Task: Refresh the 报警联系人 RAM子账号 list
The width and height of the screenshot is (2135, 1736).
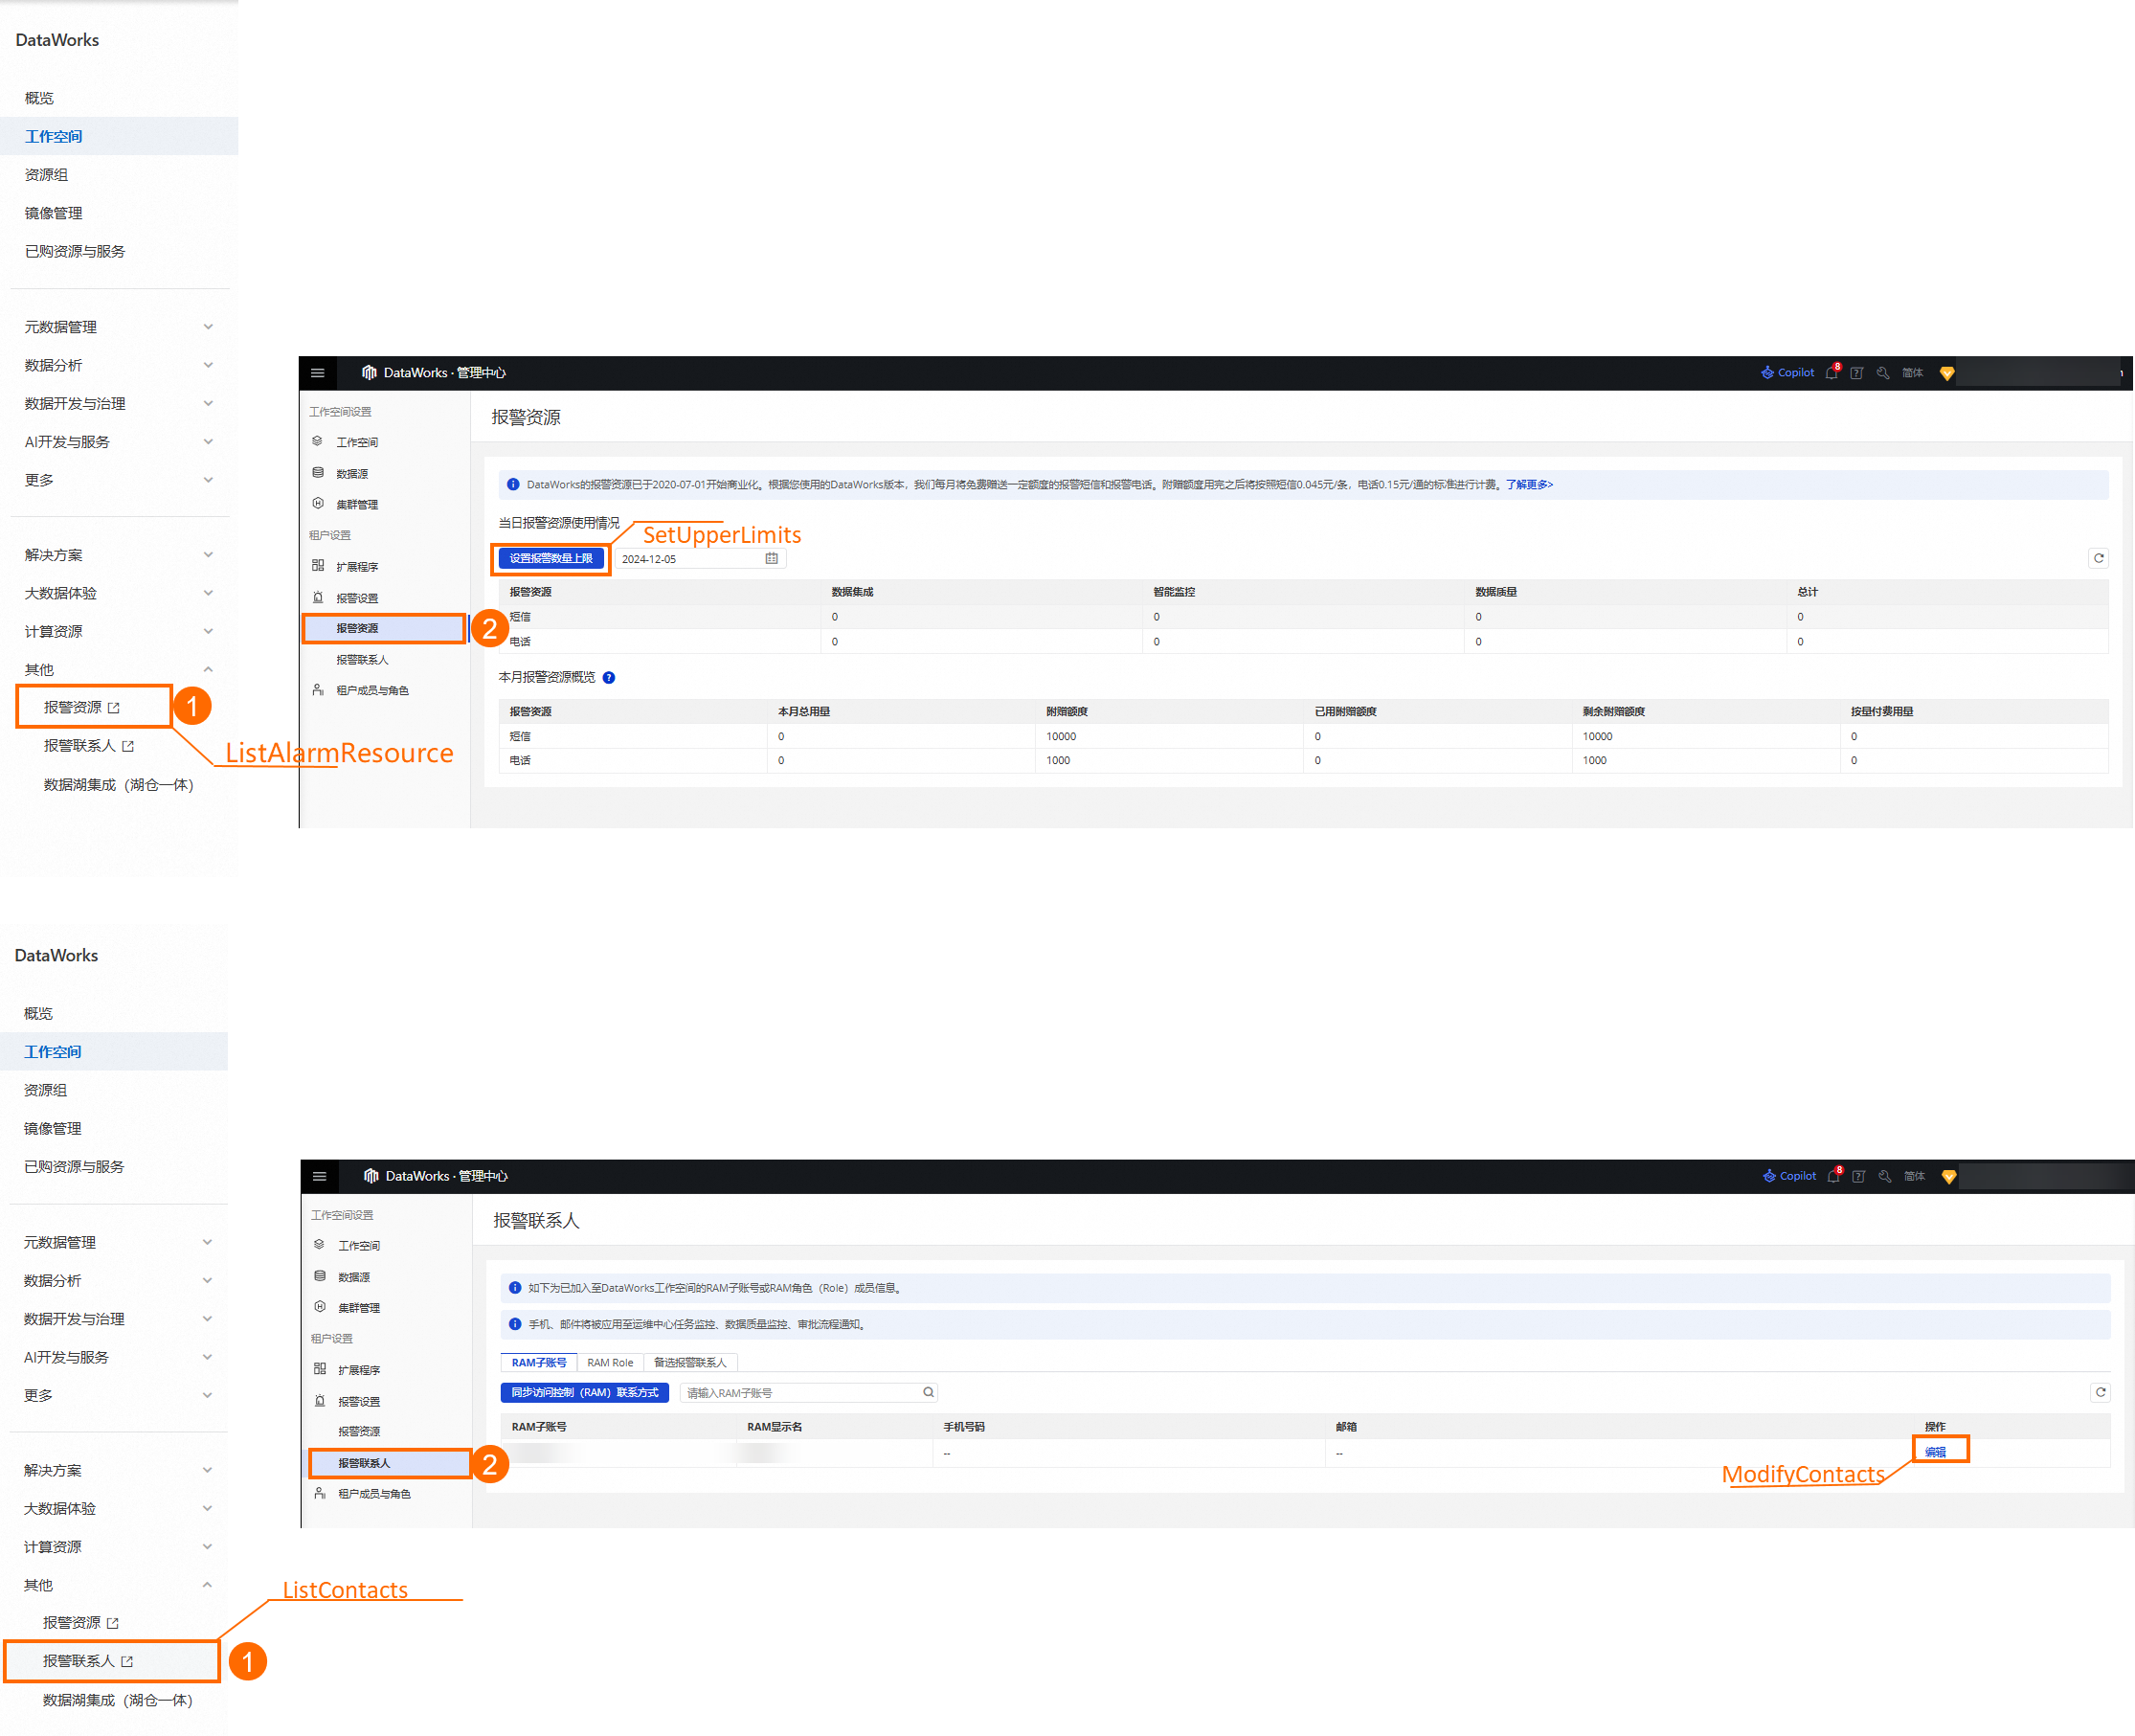Action: pos(2101,1393)
